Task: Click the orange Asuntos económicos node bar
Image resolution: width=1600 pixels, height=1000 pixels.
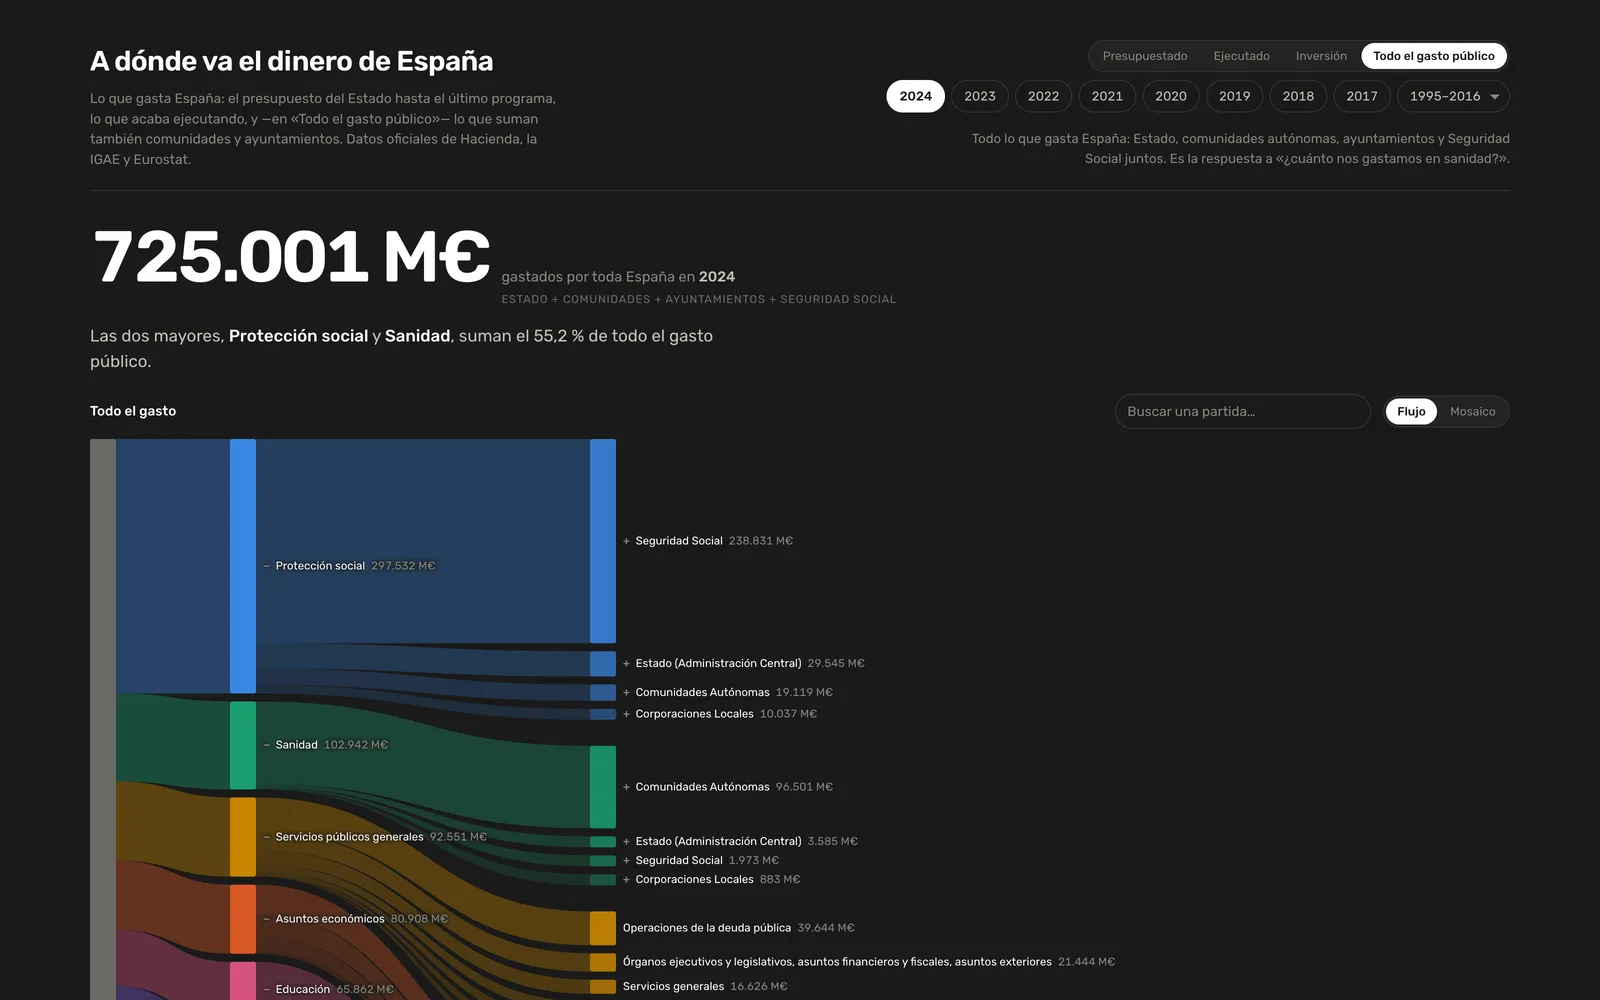Action: (x=243, y=919)
